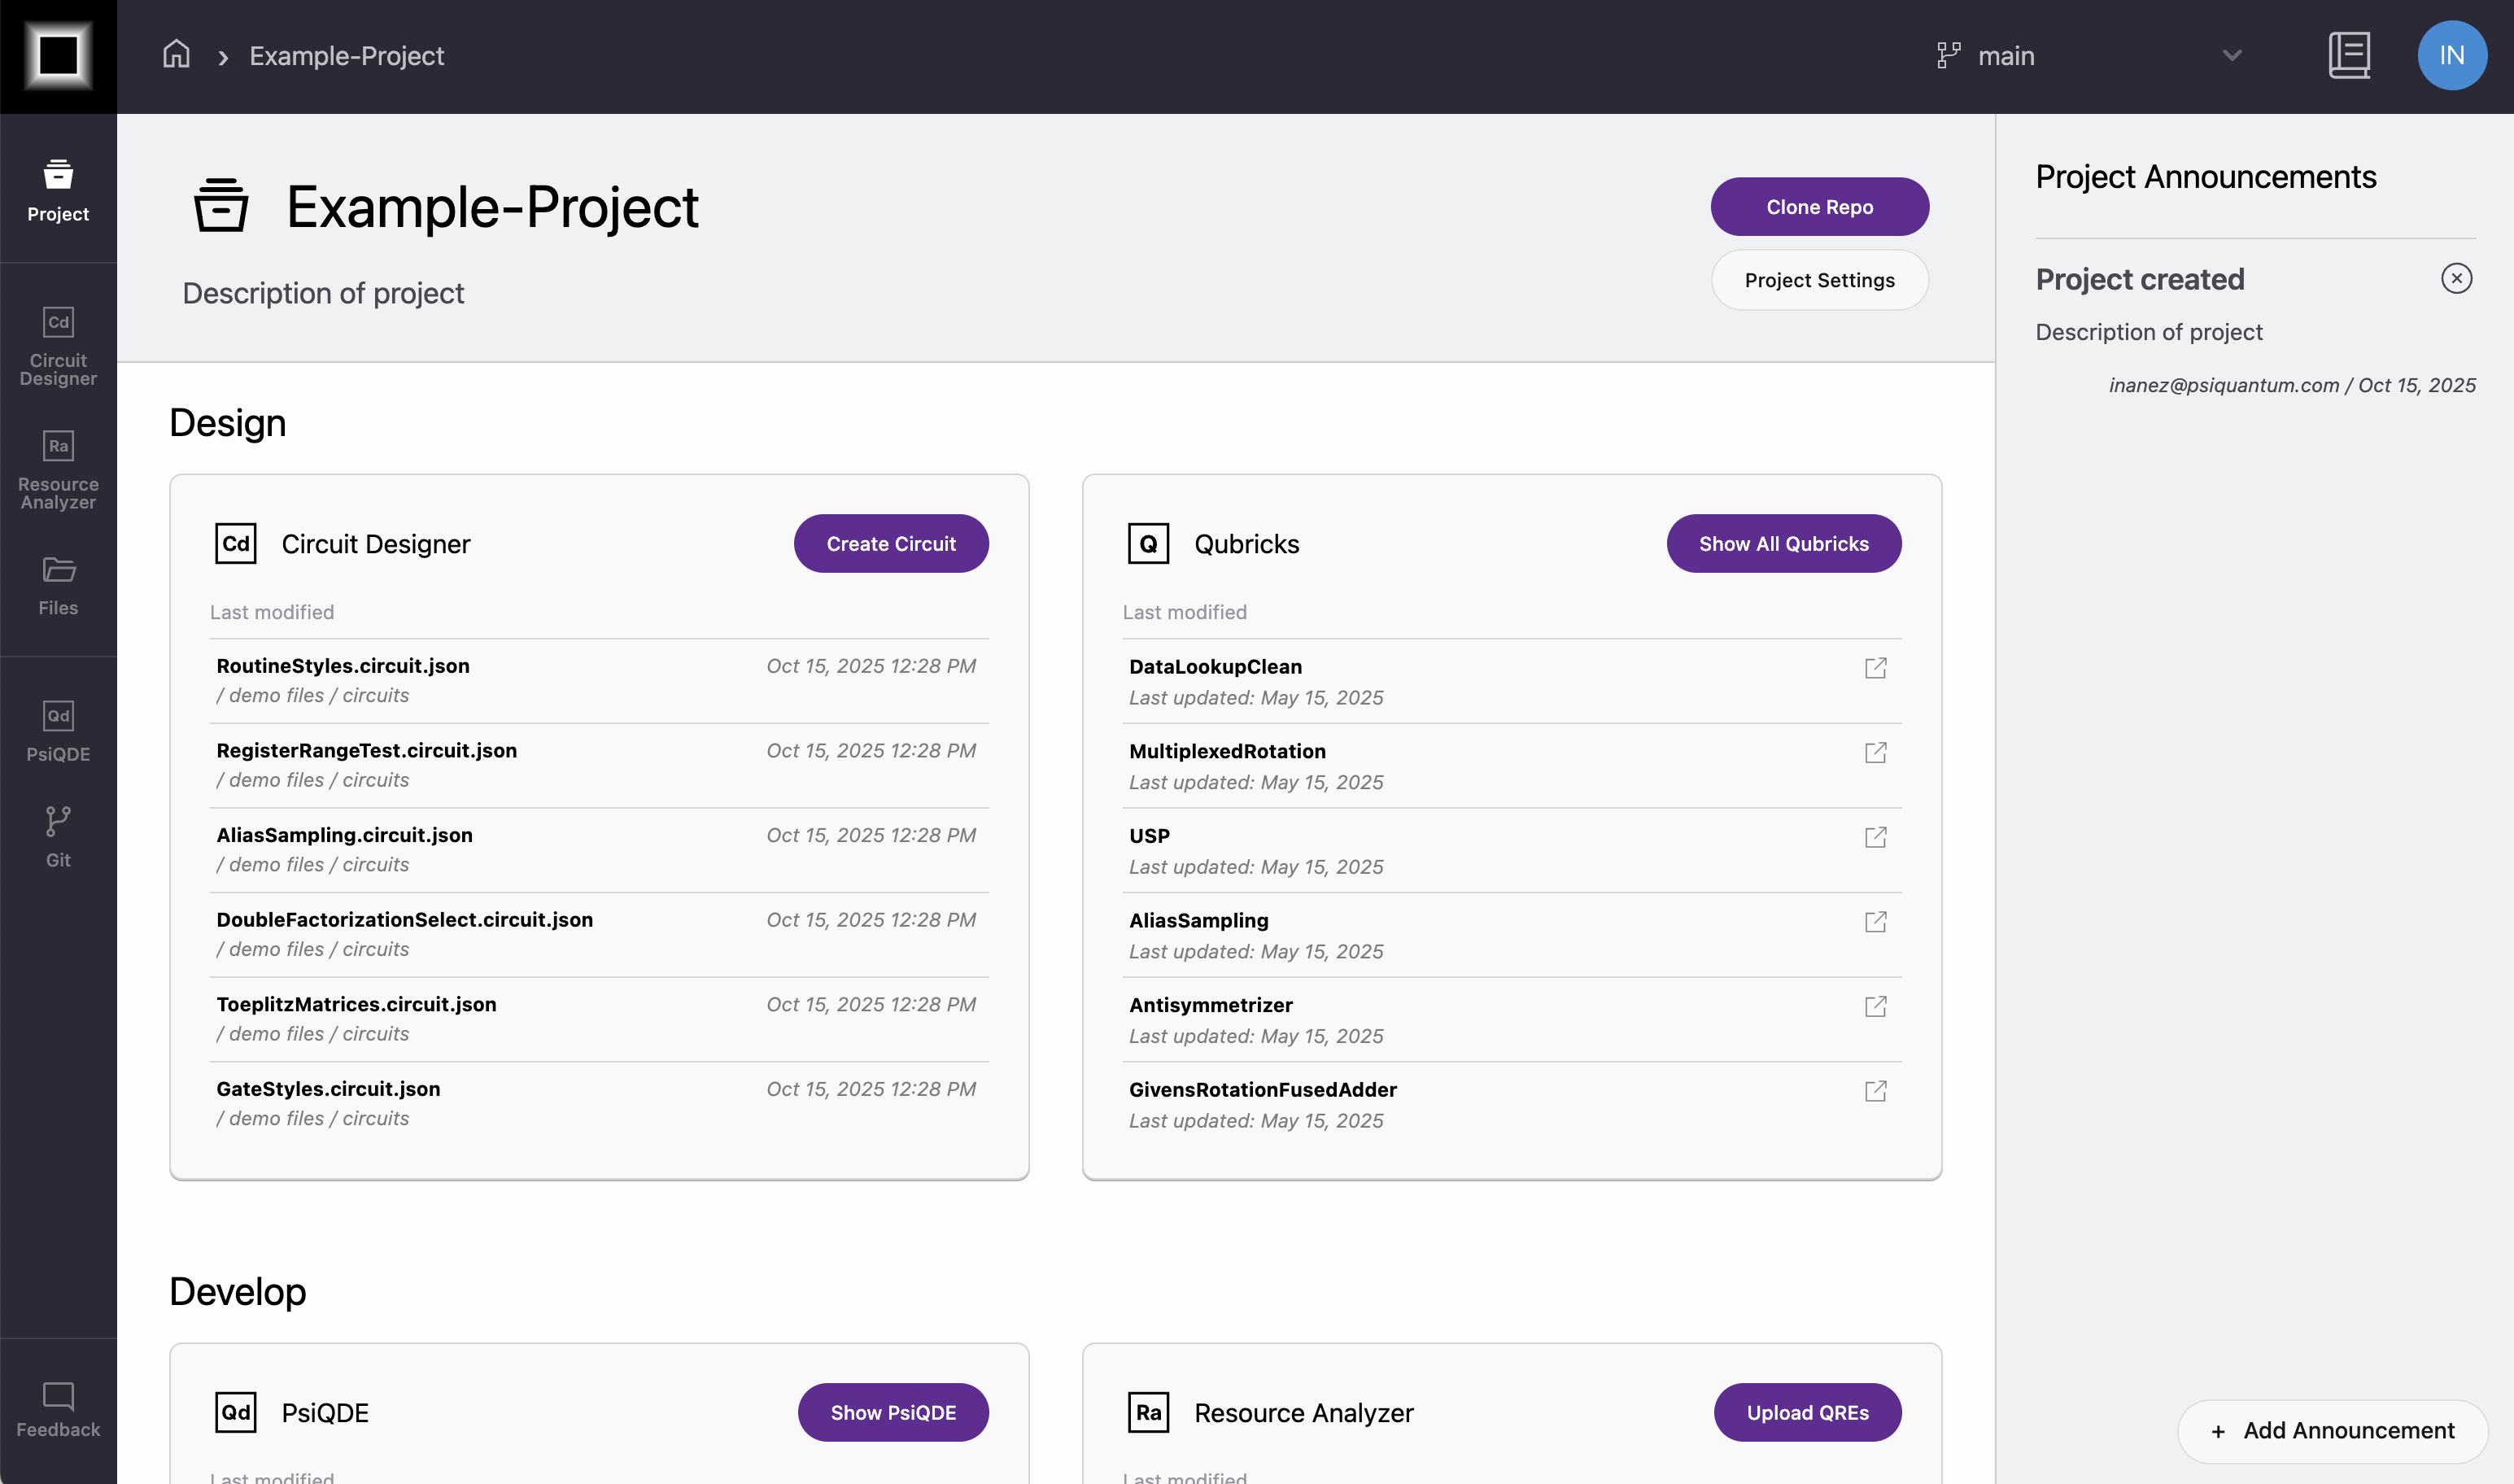Go to home via house icon
The height and width of the screenshot is (1484, 2514).
click(176, 54)
